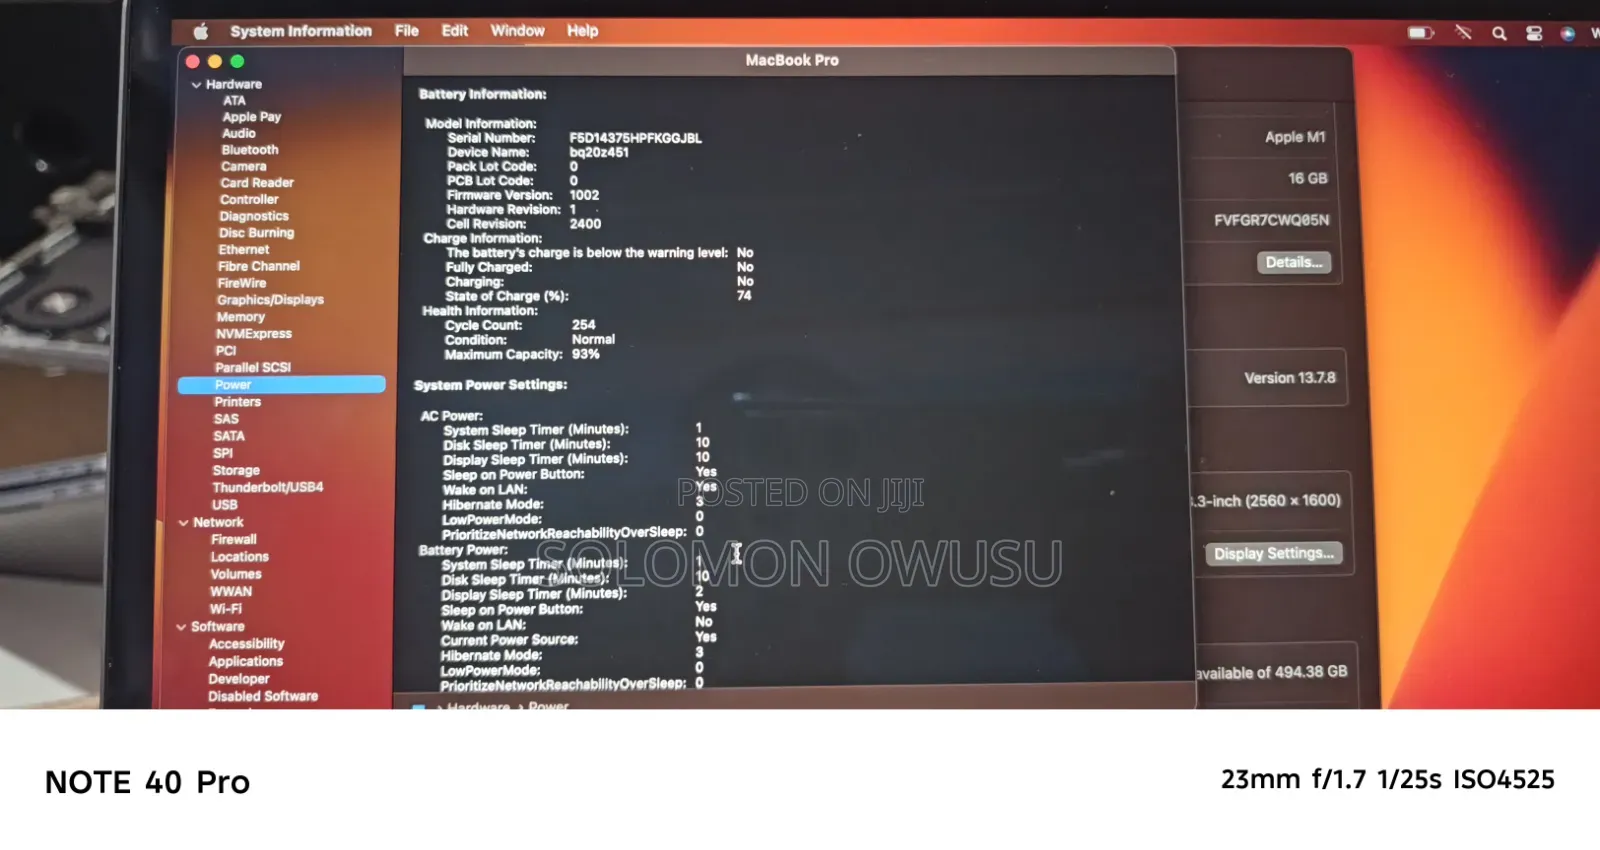Click the Maximum Capacity value 93%
This screenshot has height=850, width=1600.
(586, 354)
